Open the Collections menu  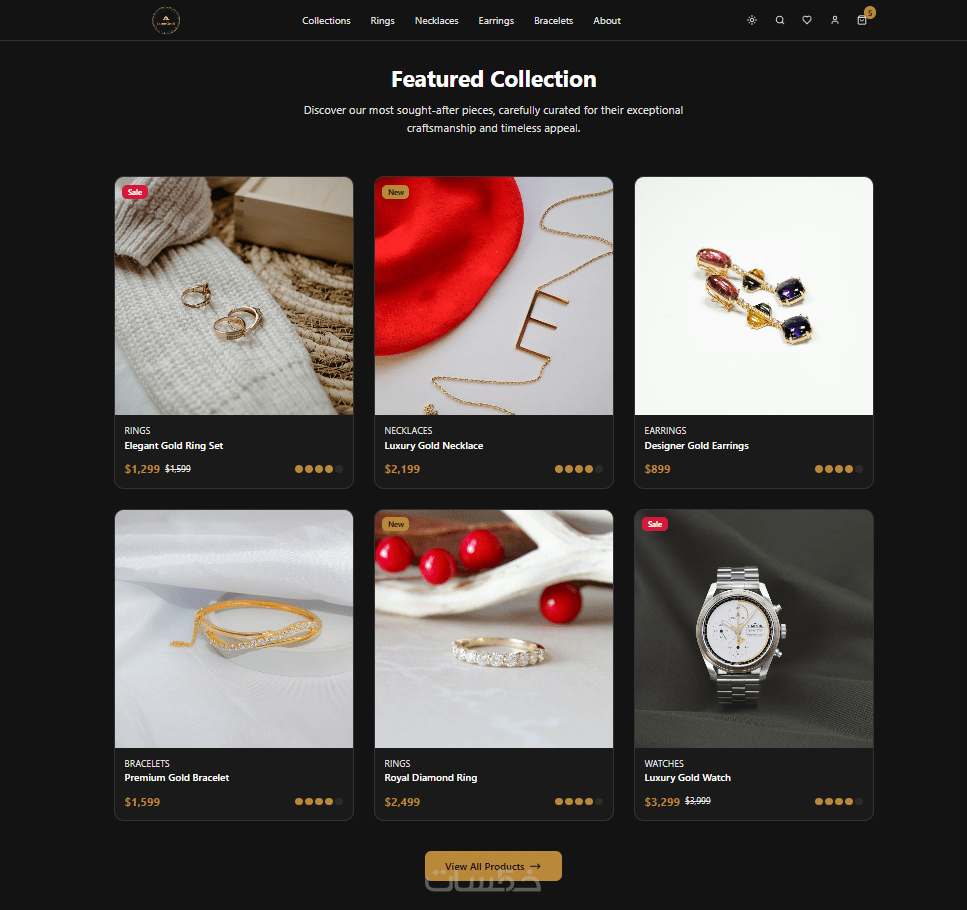pos(326,21)
